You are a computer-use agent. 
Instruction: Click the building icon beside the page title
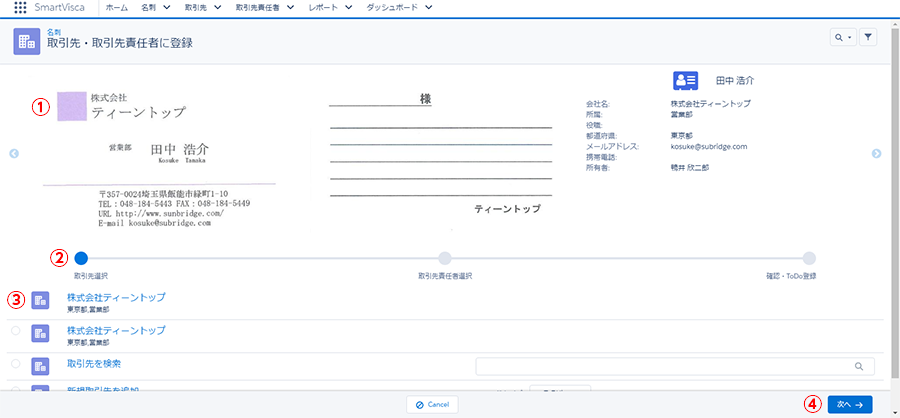(x=26, y=41)
